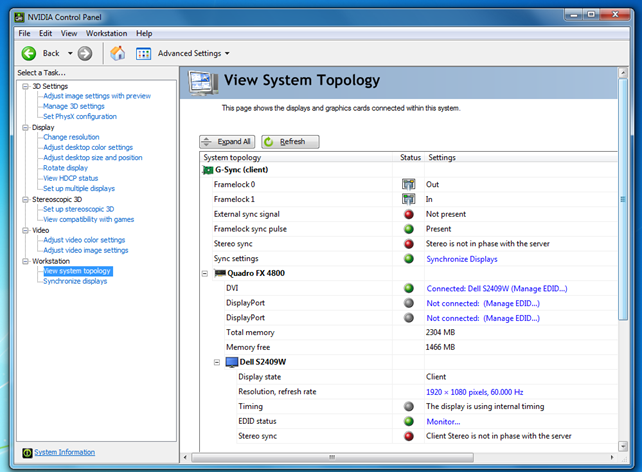
Task: Go to Home via house icon
Action: click(118, 53)
